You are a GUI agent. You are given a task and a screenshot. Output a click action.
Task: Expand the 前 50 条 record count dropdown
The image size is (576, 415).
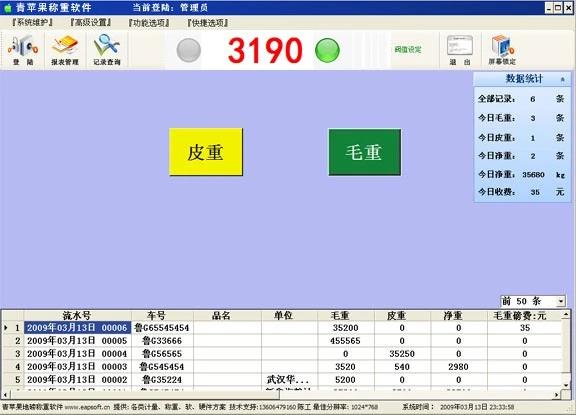click(x=561, y=302)
